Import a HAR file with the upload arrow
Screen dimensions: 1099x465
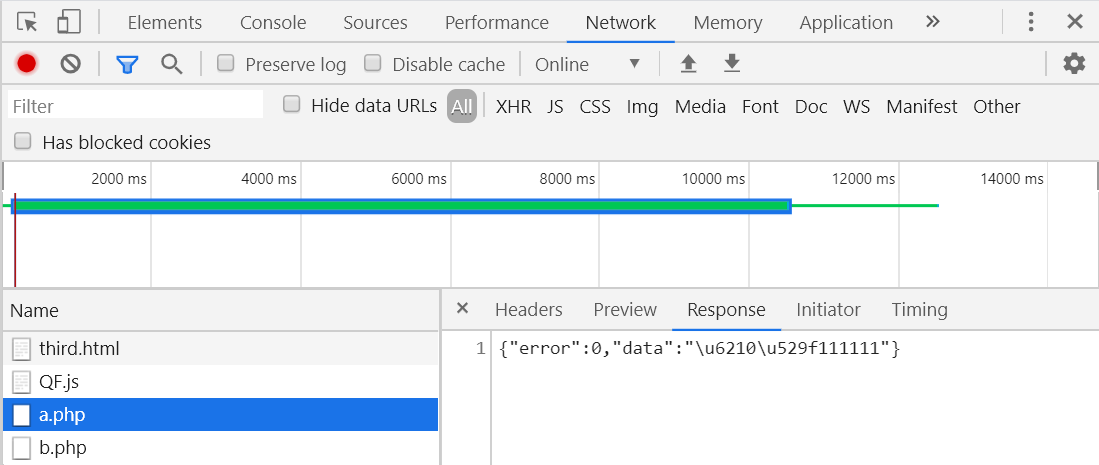[x=689, y=65]
